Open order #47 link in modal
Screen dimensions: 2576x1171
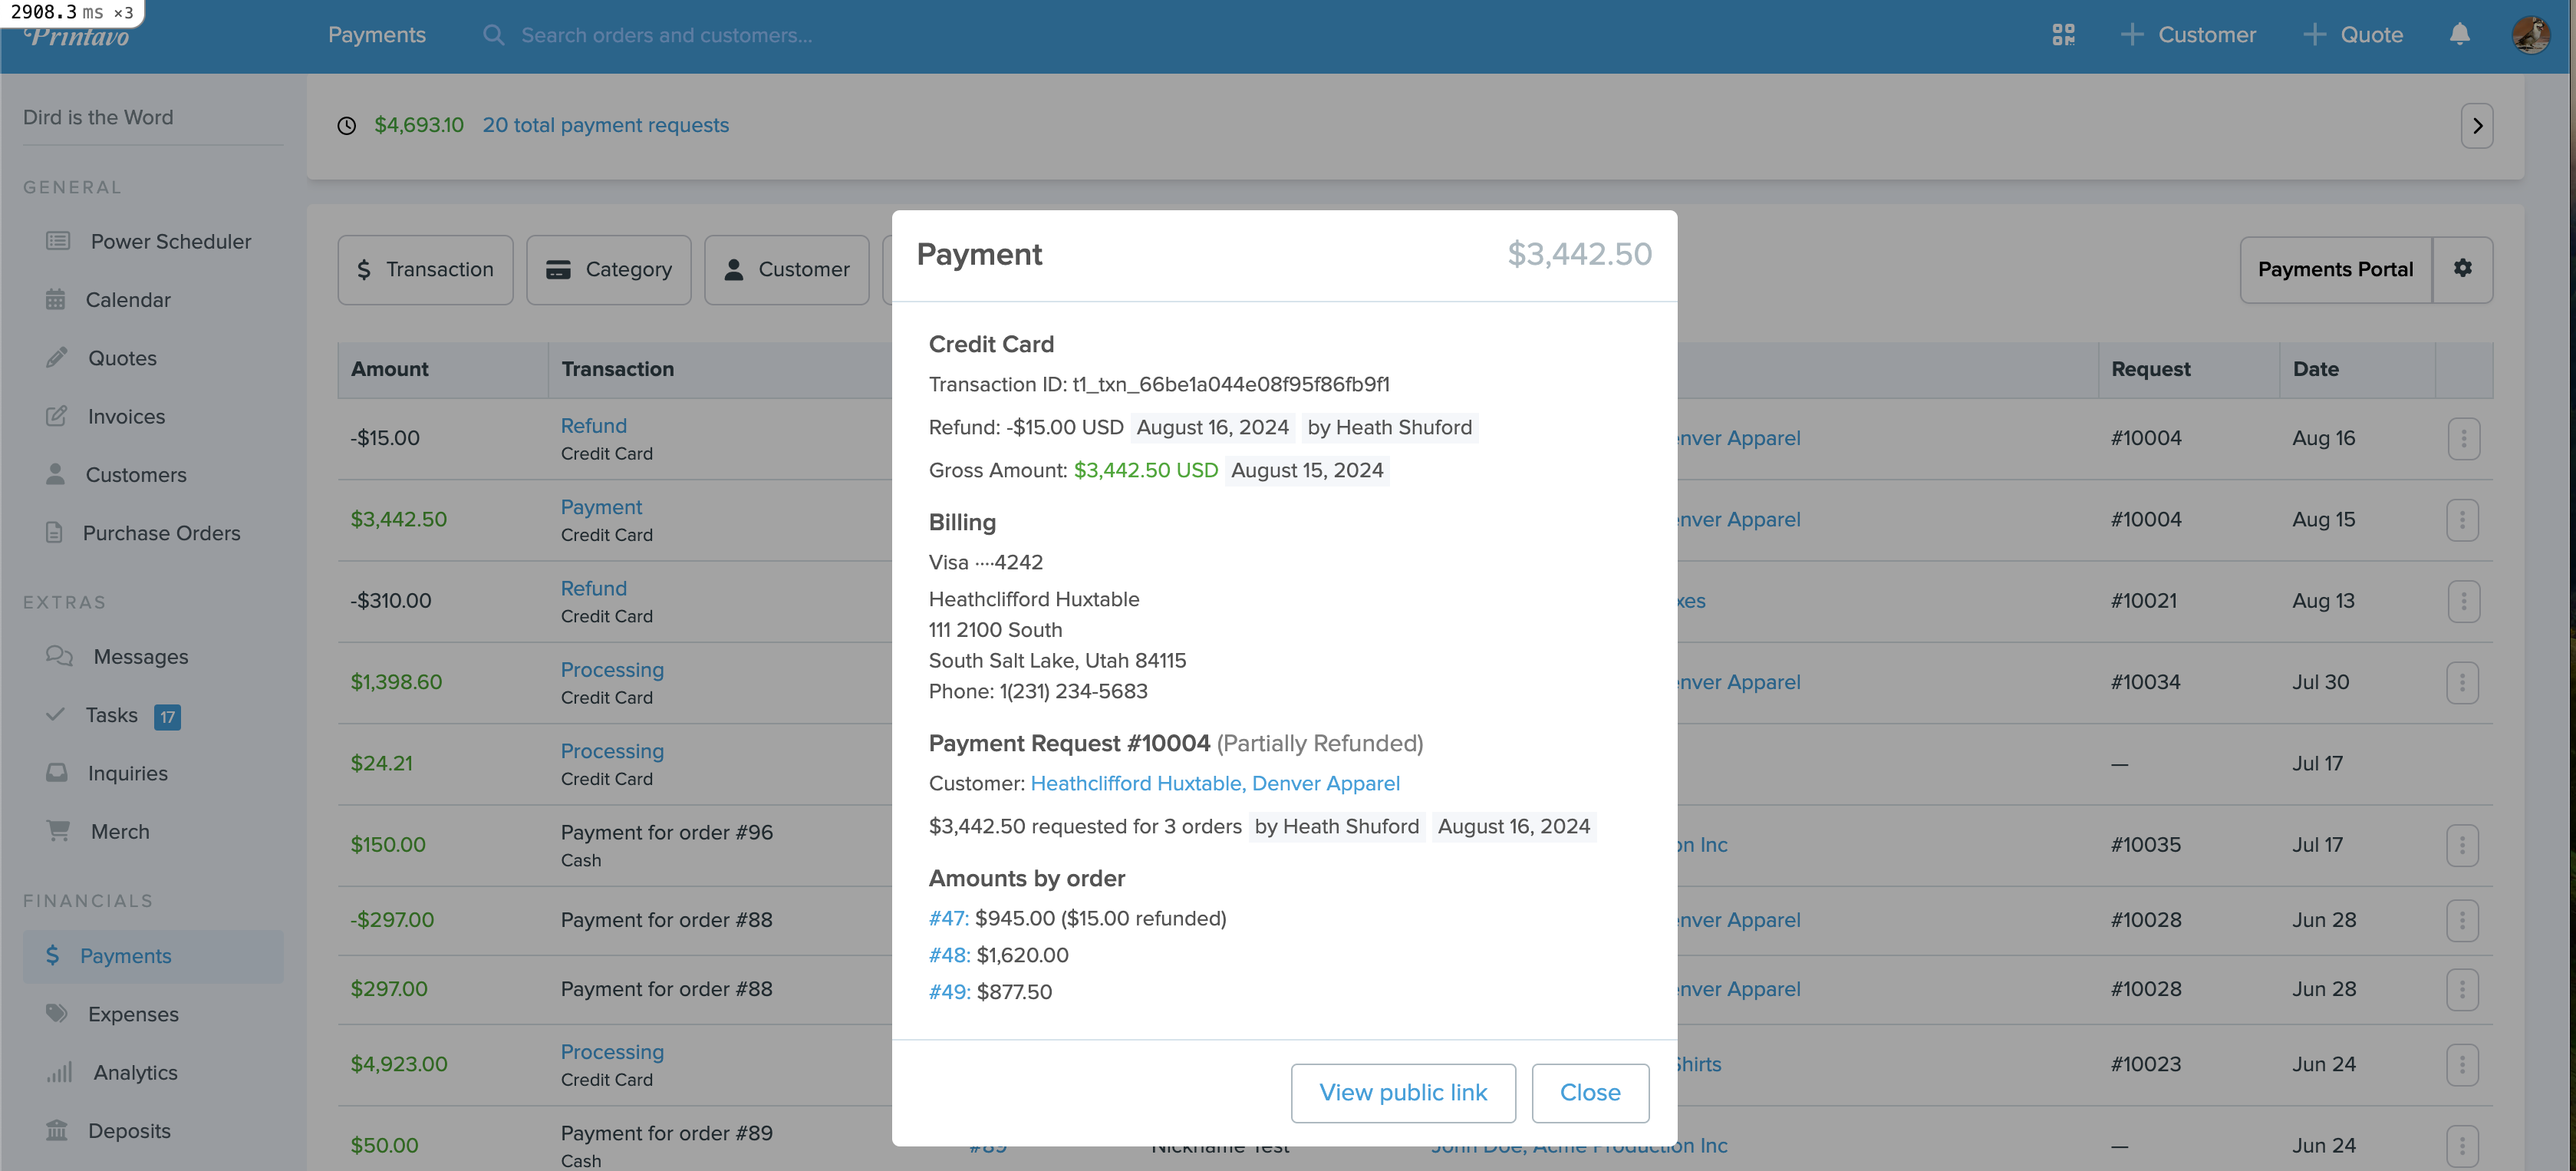948,918
